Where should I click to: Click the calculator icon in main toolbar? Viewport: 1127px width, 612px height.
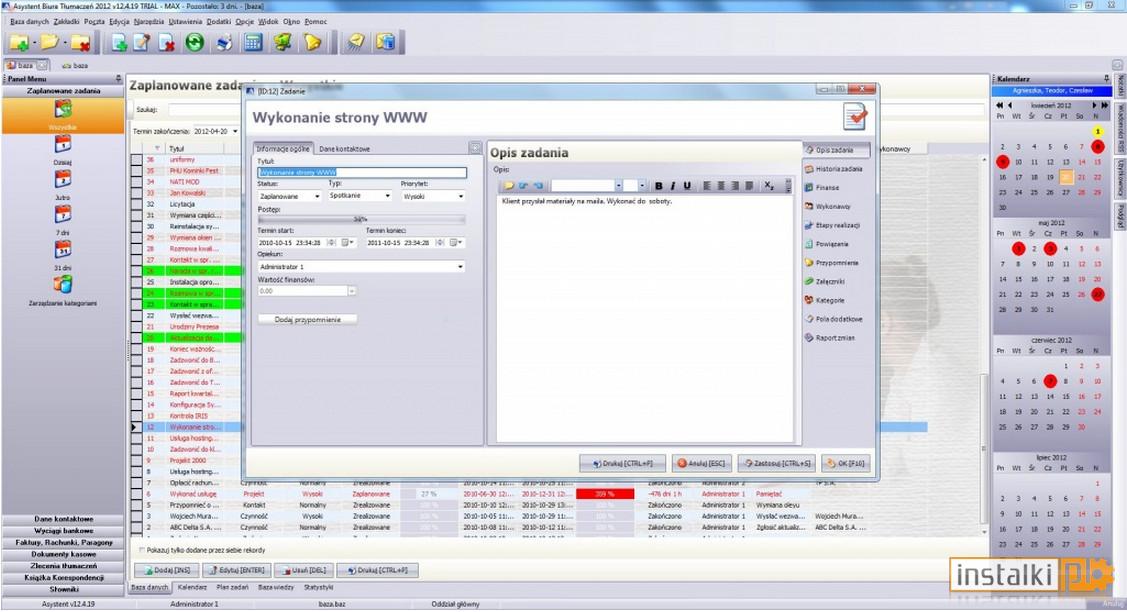[x=253, y=43]
